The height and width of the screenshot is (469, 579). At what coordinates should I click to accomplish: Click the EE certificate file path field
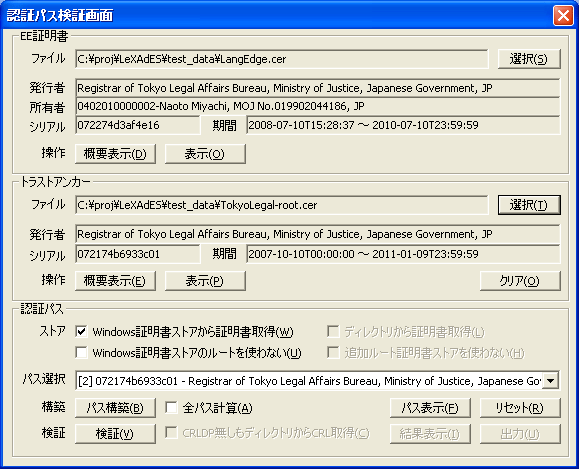coord(282,59)
